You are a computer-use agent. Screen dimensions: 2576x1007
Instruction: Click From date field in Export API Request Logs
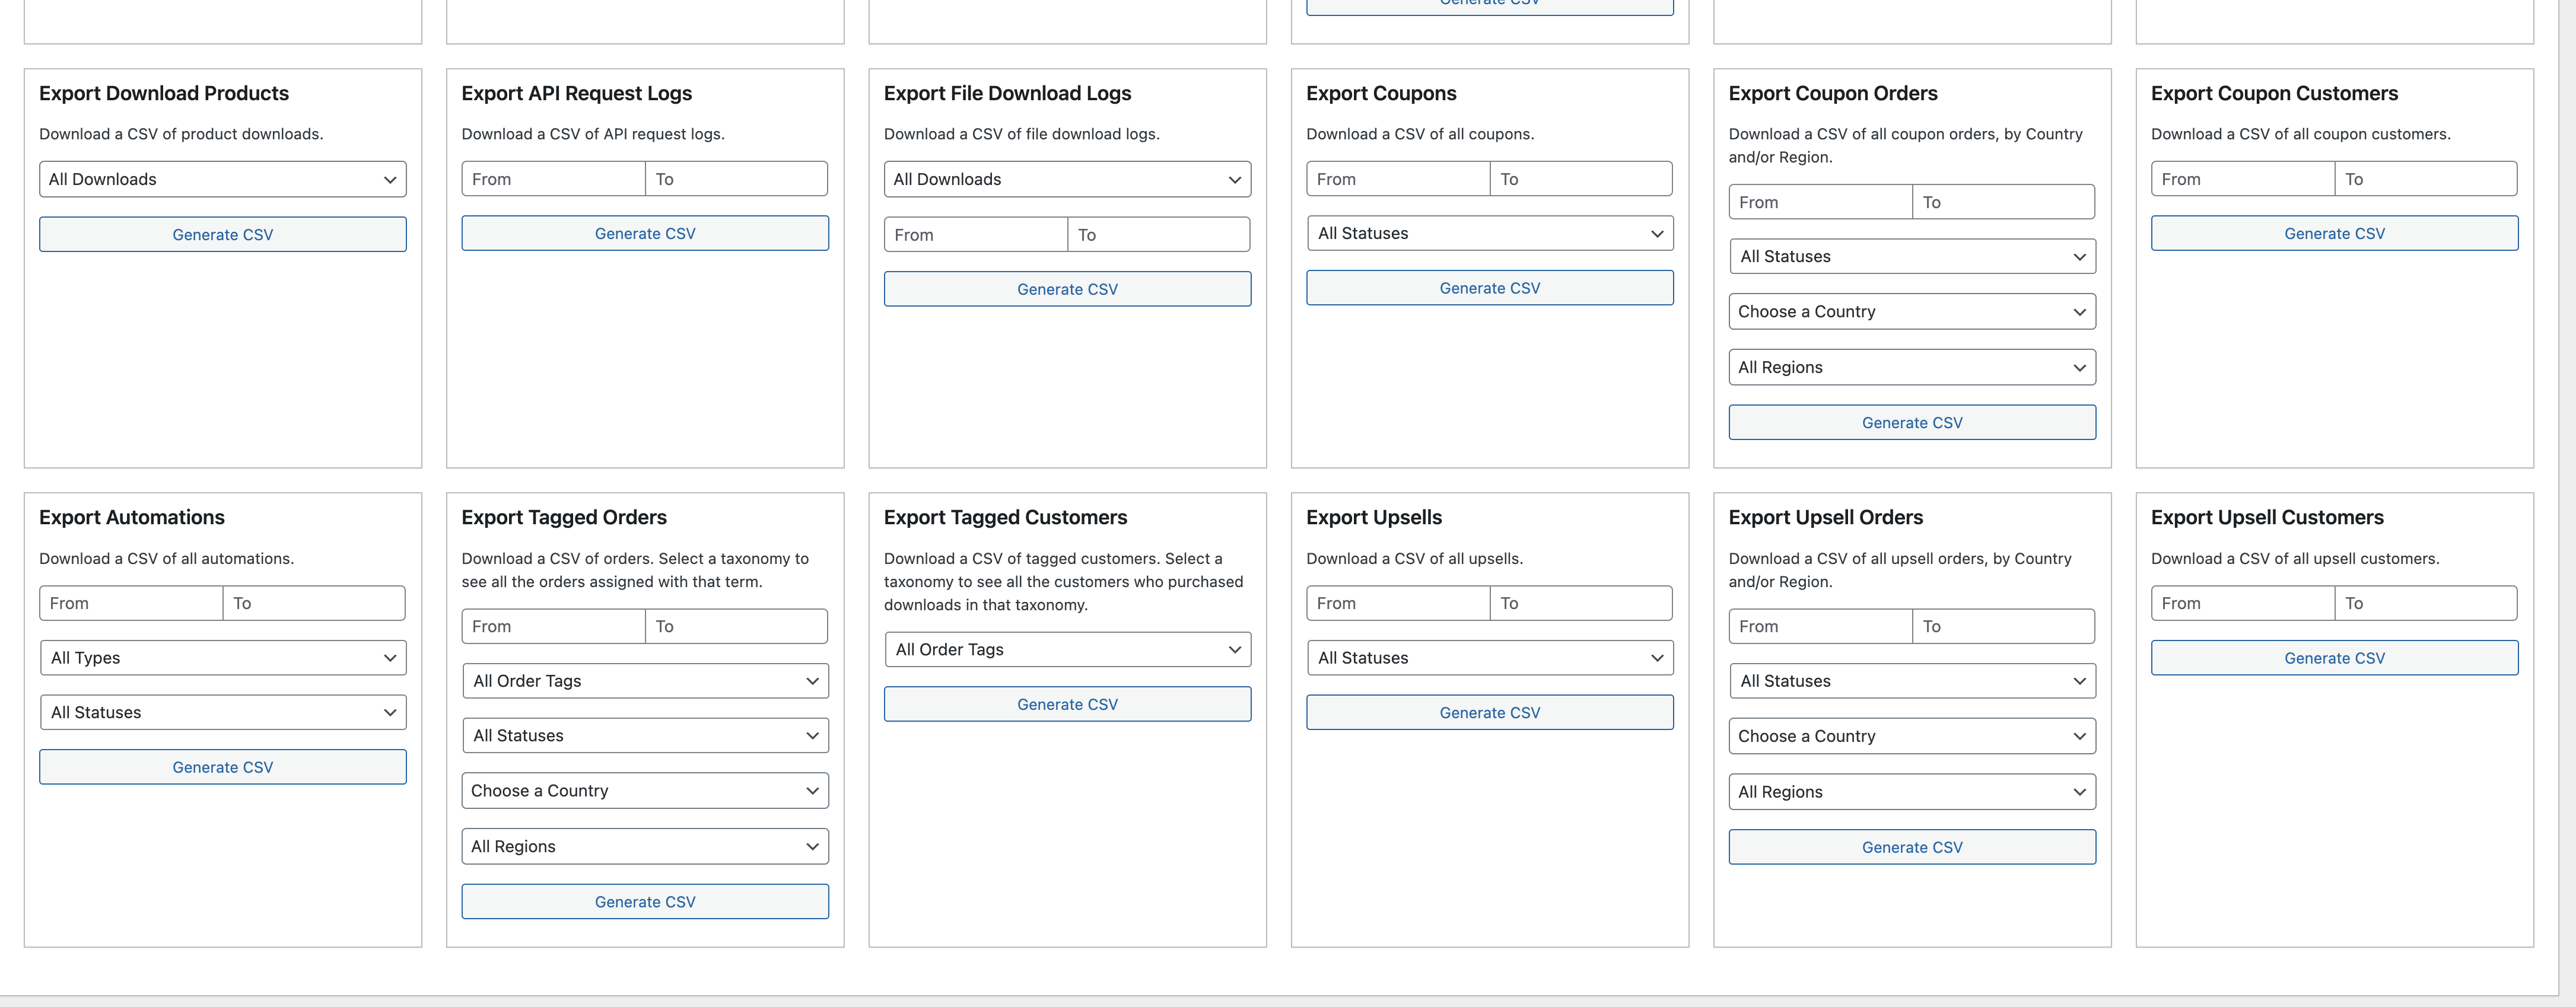[553, 179]
